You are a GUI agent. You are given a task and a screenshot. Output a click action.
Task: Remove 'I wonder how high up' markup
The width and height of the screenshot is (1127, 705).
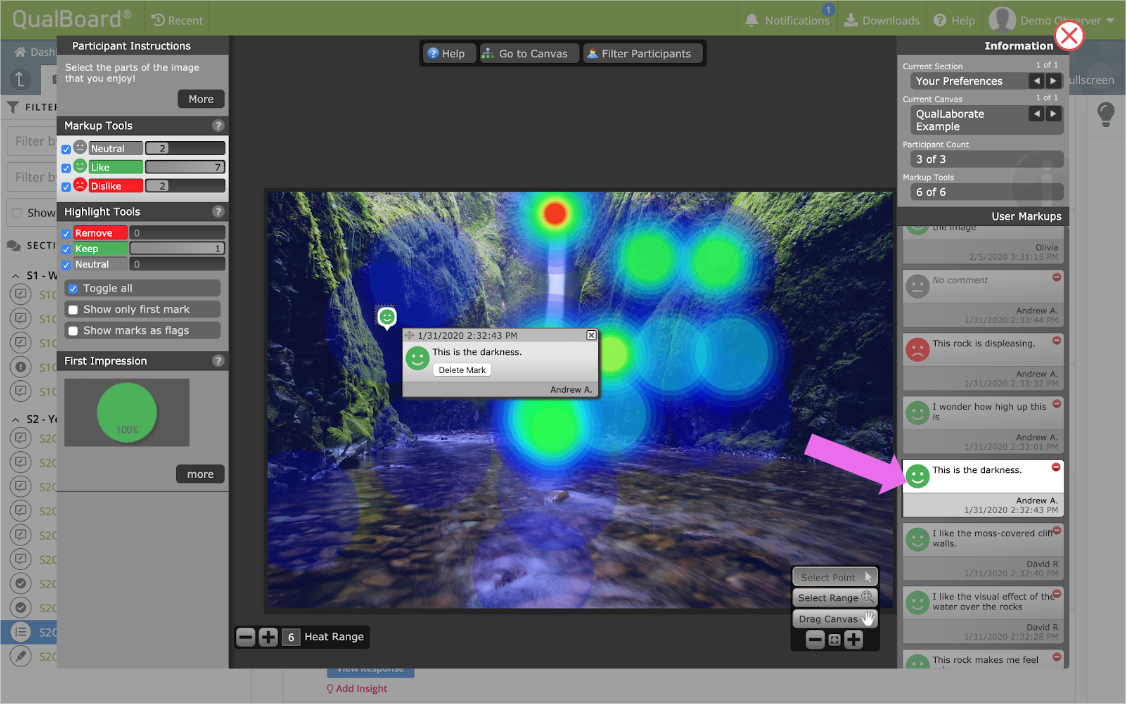pyautogui.click(x=1057, y=404)
